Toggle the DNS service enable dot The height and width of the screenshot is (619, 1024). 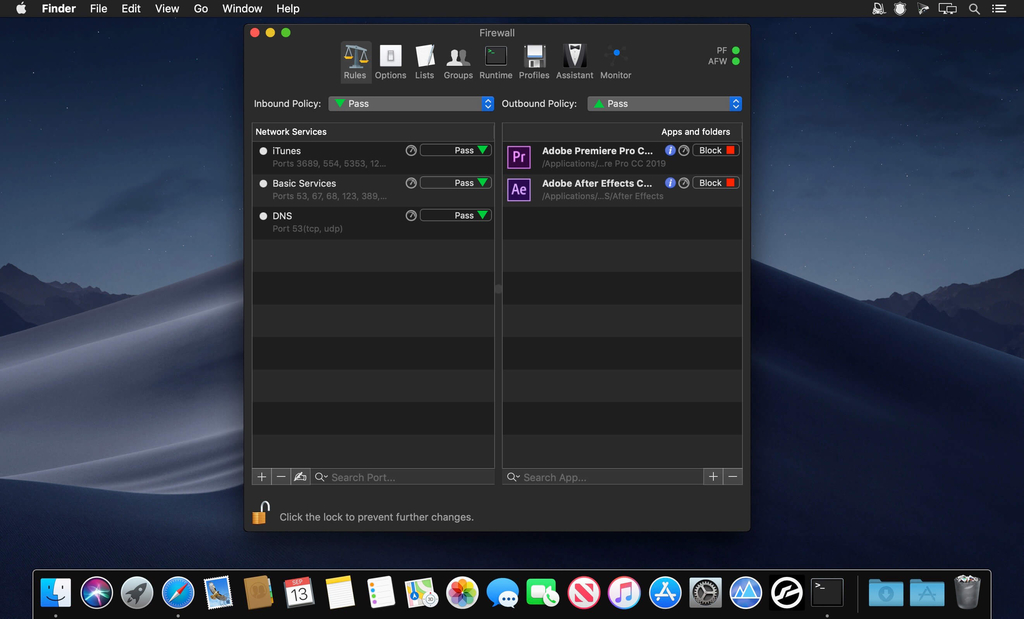(263, 216)
